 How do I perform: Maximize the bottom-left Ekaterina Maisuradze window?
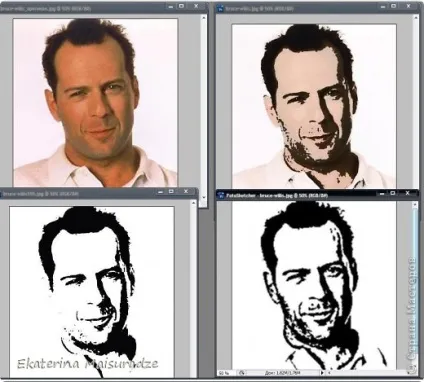pos(171,192)
